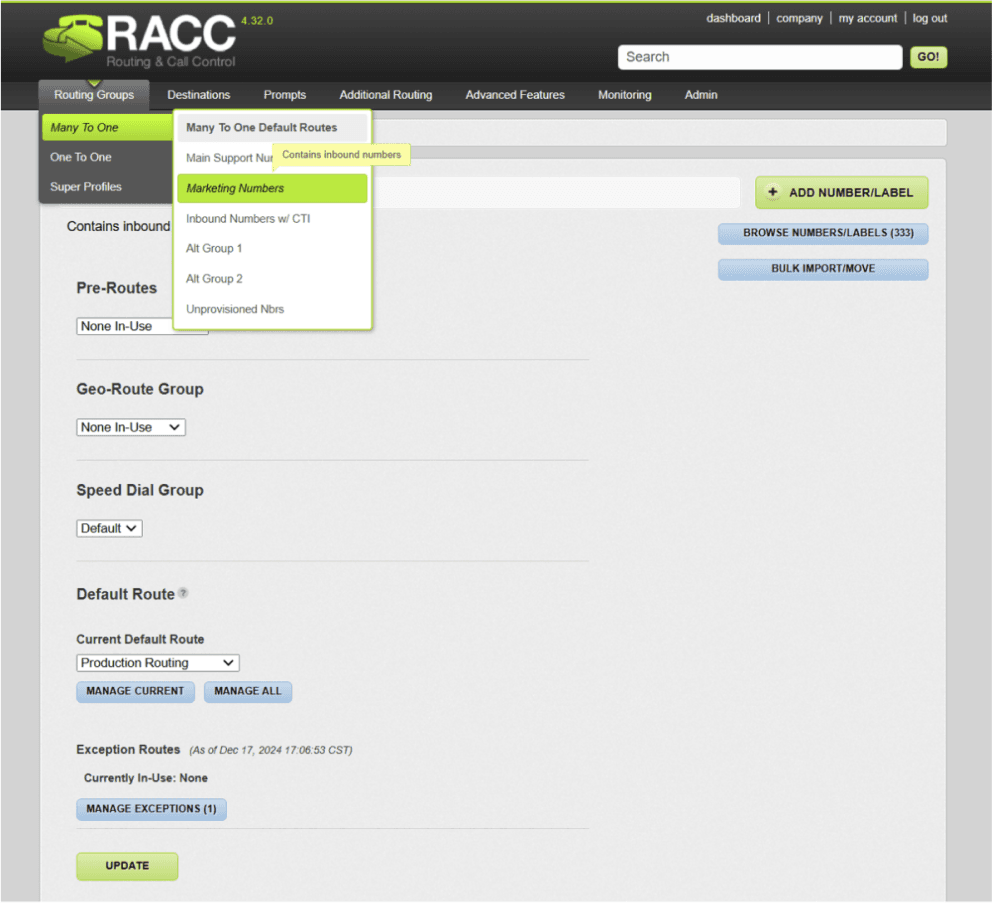Image resolution: width=992 pixels, height=903 pixels.
Task: Open the company link
Action: click(x=799, y=18)
